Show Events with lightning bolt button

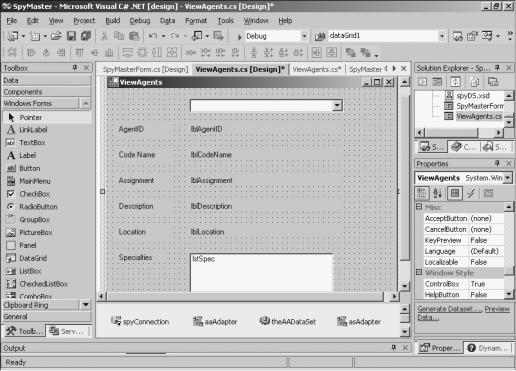pyautogui.click(x=471, y=193)
